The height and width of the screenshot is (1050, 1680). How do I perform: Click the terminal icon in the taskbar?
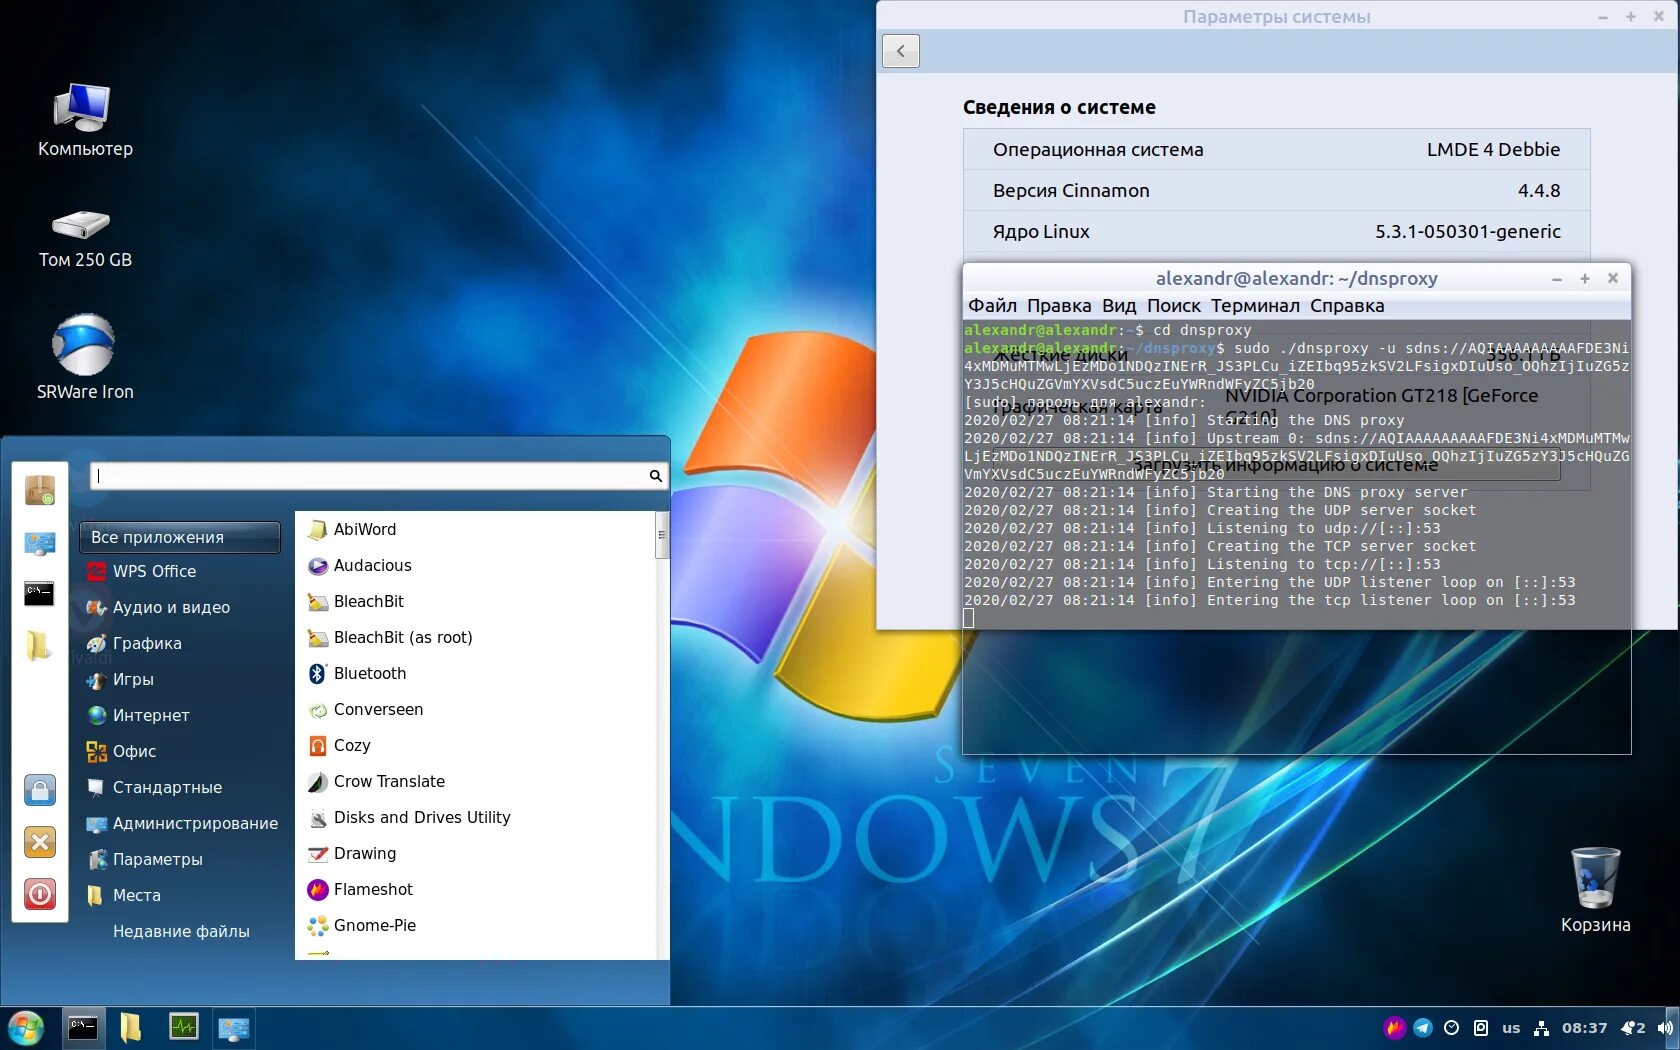pyautogui.click(x=83, y=1027)
